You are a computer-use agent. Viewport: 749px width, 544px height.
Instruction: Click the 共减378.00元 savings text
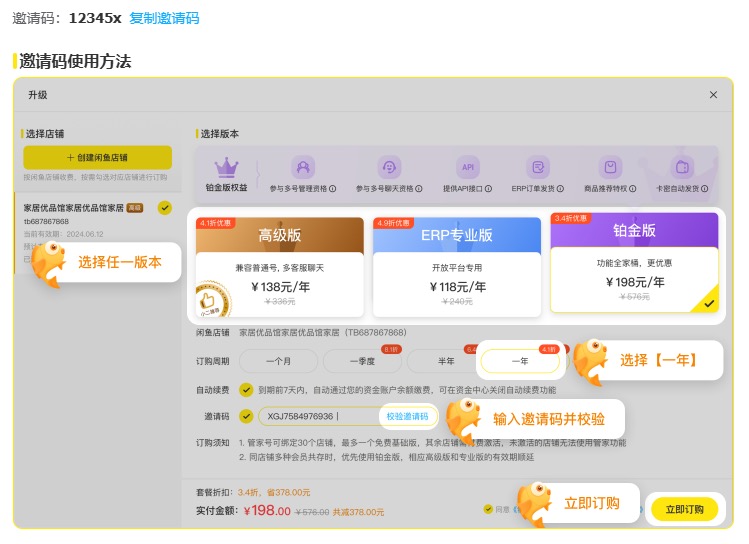pos(358,512)
